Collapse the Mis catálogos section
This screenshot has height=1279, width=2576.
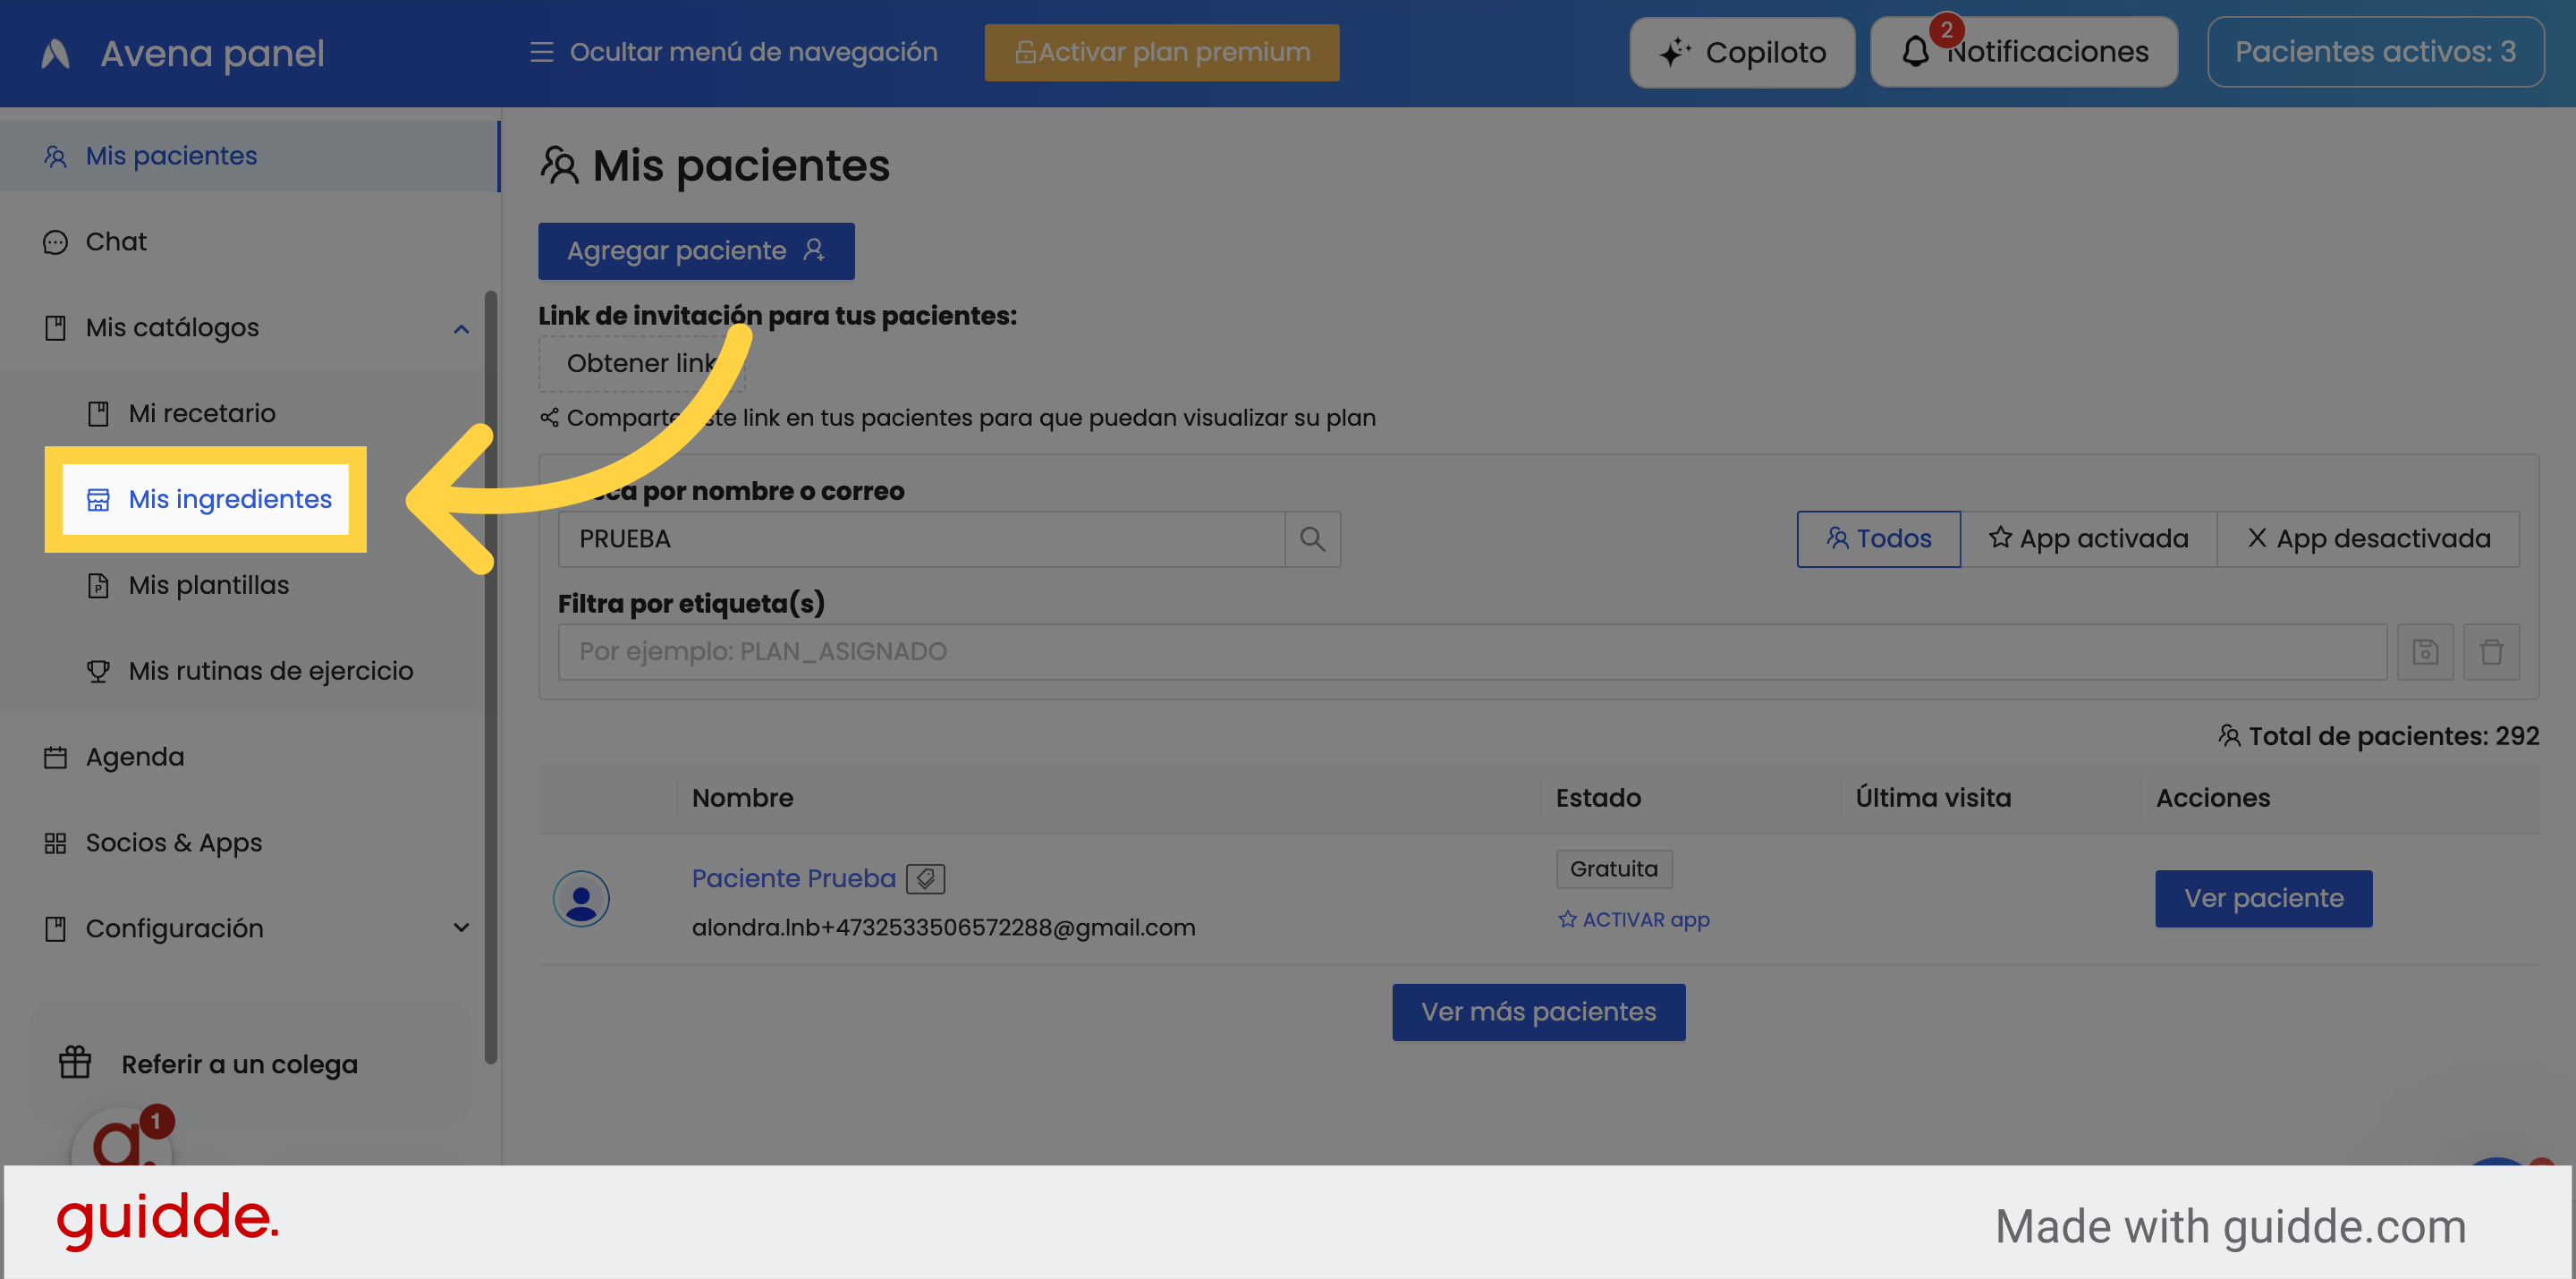[x=461, y=328]
